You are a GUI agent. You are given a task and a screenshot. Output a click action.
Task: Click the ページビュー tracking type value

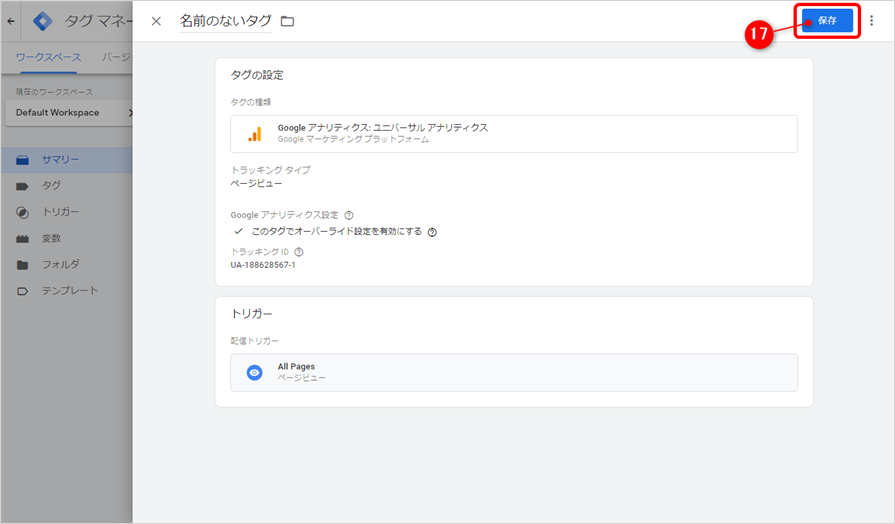coord(256,183)
